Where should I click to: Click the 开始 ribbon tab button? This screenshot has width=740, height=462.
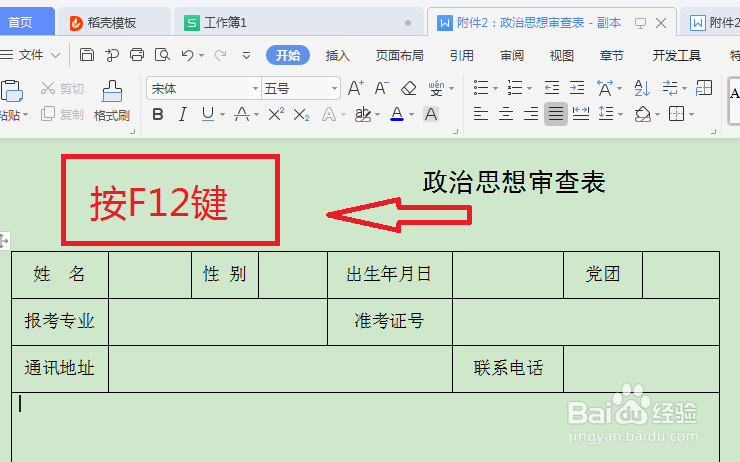(x=288, y=55)
